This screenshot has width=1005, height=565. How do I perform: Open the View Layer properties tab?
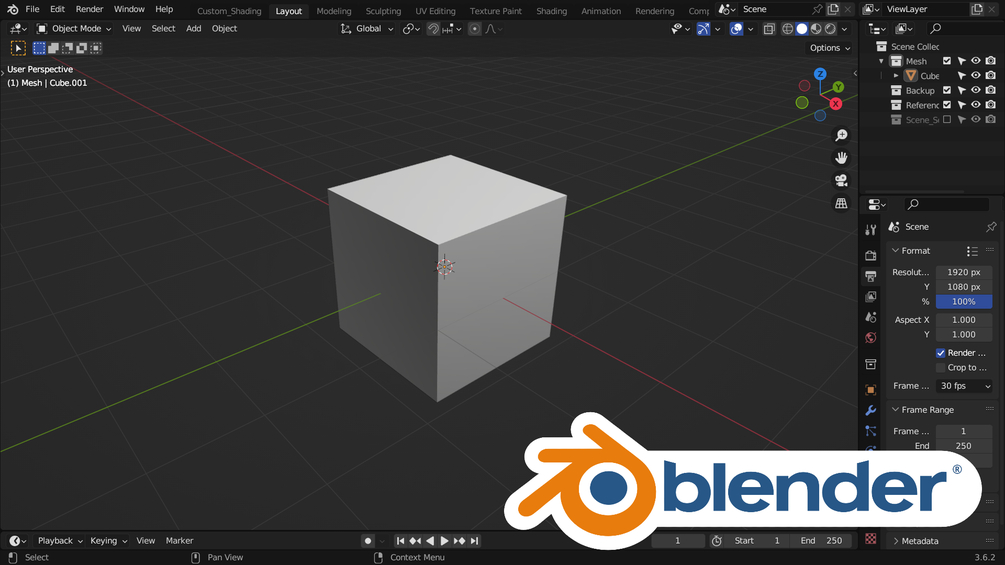(x=870, y=297)
